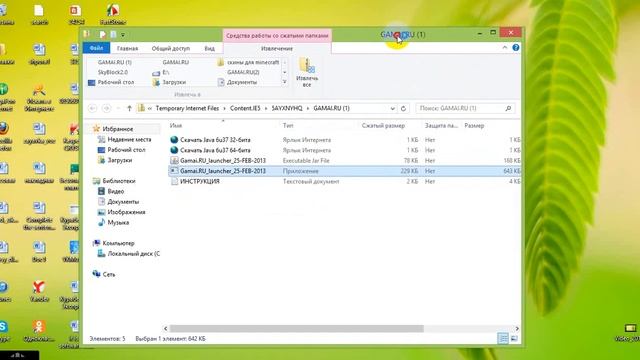Image resolution: width=640 pixels, height=360 pixels.
Task: Select the Извлечение tab
Action: point(277,48)
